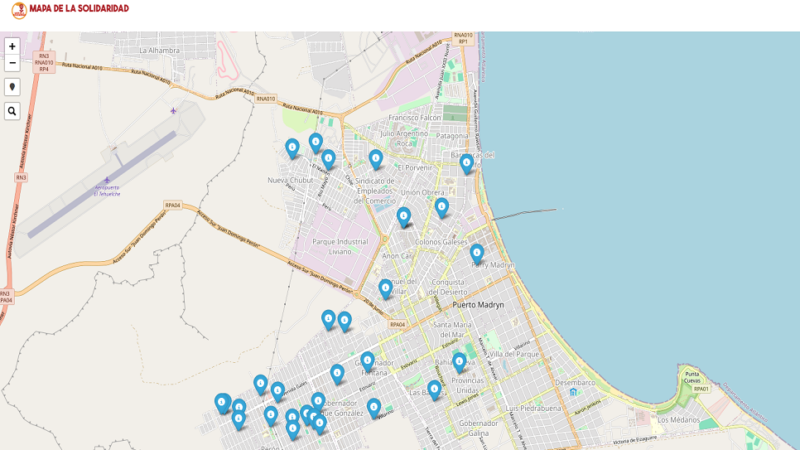Click the museum icon near Desembarco
Viewport: 800px width, 450px height.
coord(573,392)
